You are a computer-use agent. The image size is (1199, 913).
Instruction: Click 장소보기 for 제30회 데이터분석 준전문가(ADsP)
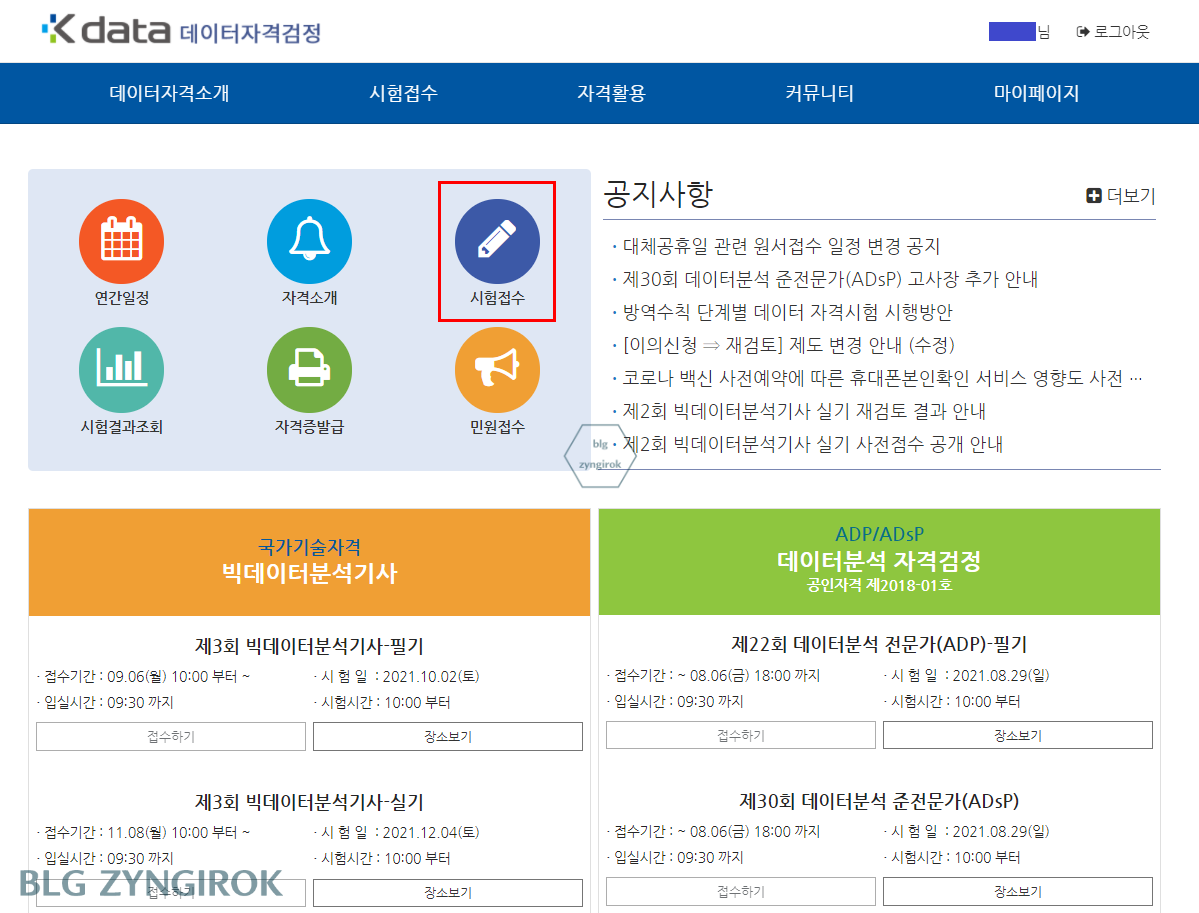(x=1016, y=891)
